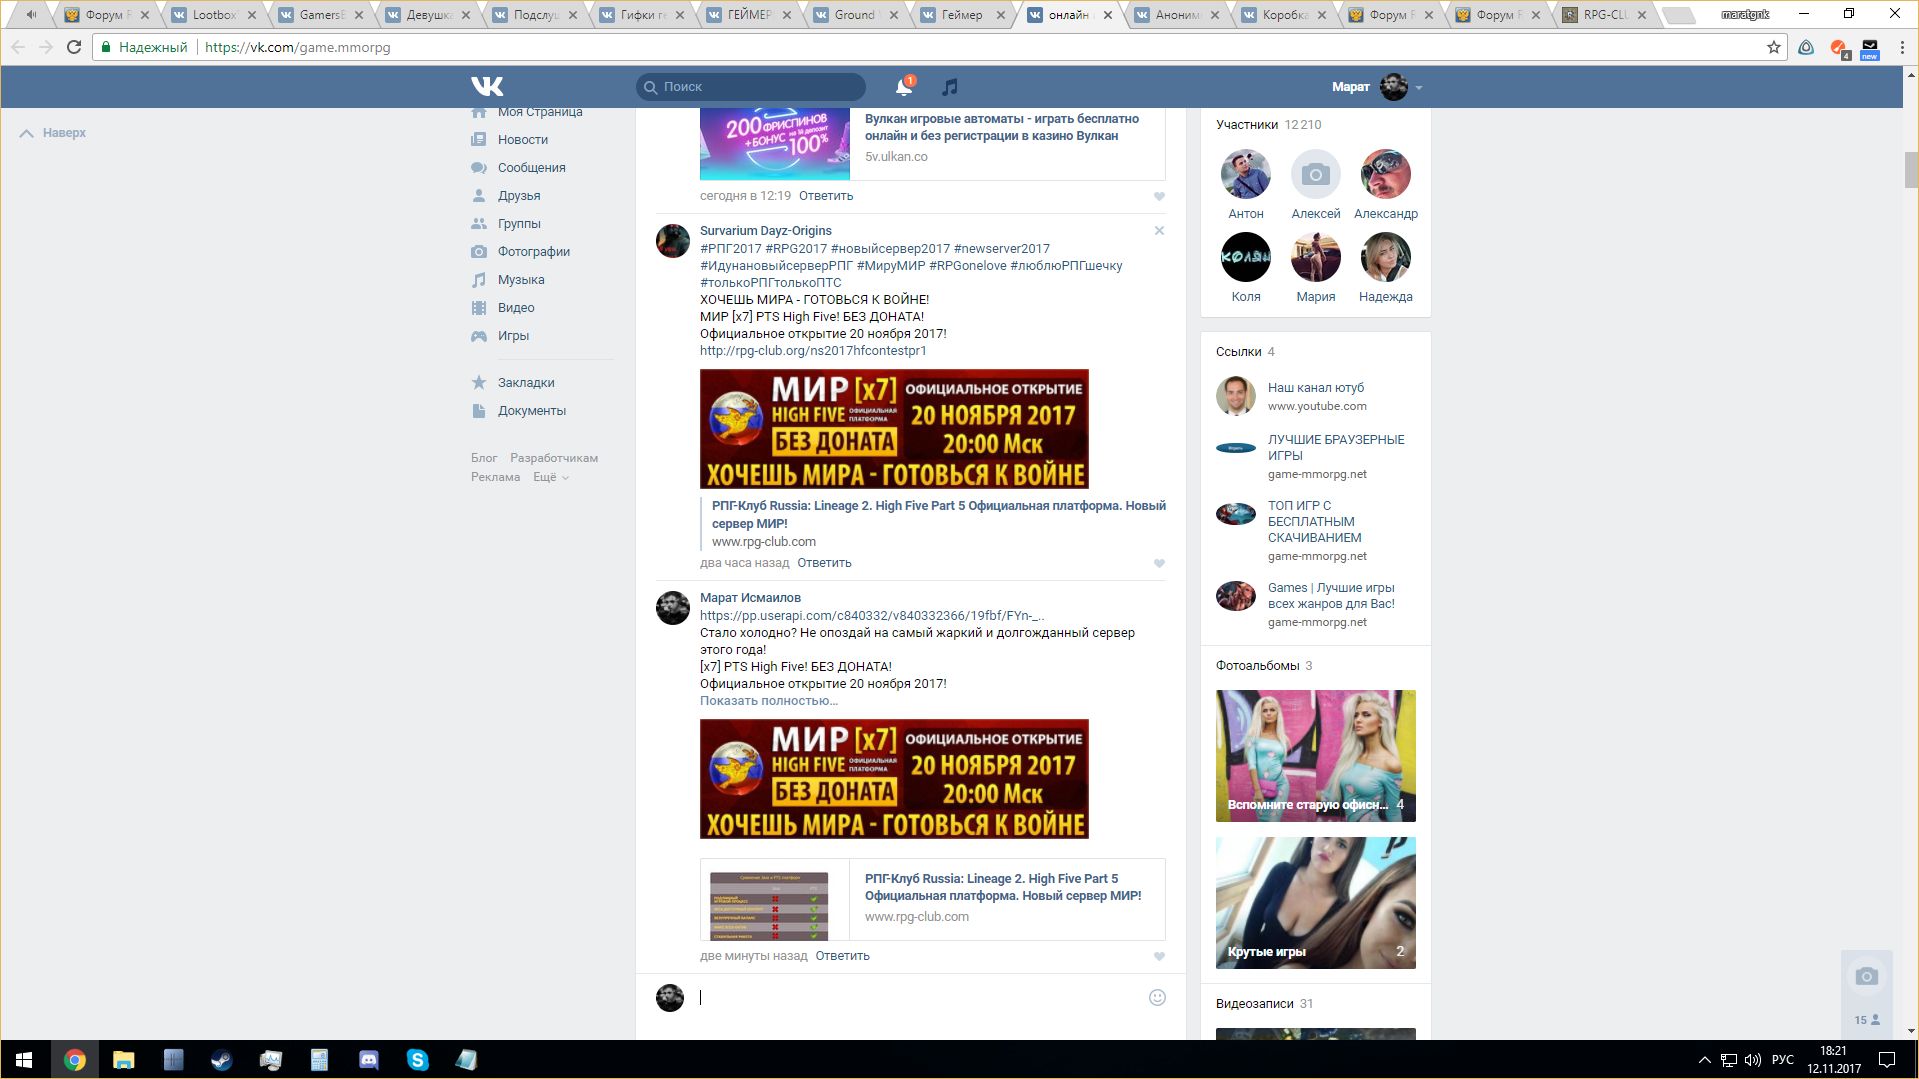
Task: Click the camera icon above the 15 counter
Action: pyautogui.click(x=1867, y=977)
